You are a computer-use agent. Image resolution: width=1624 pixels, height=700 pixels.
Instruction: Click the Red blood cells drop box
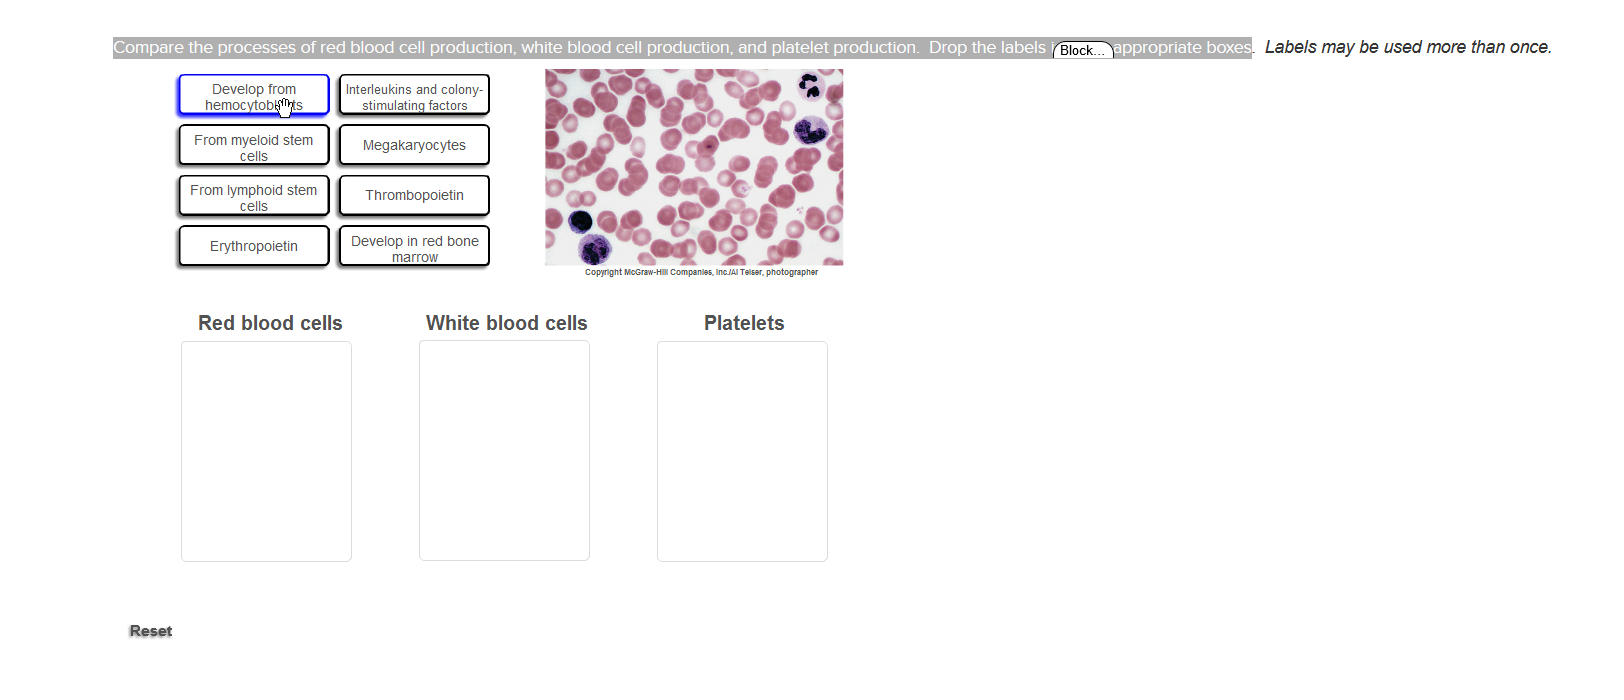[266, 450]
